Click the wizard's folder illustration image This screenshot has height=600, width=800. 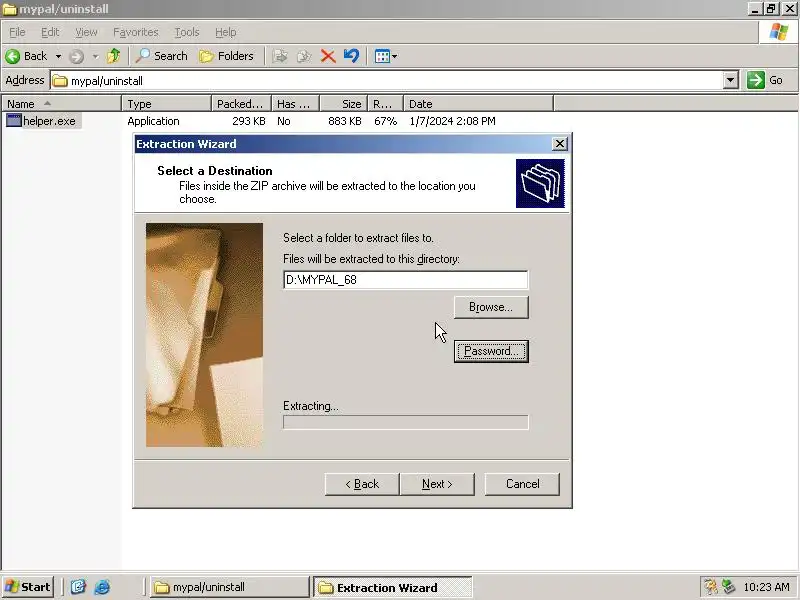[205, 335]
